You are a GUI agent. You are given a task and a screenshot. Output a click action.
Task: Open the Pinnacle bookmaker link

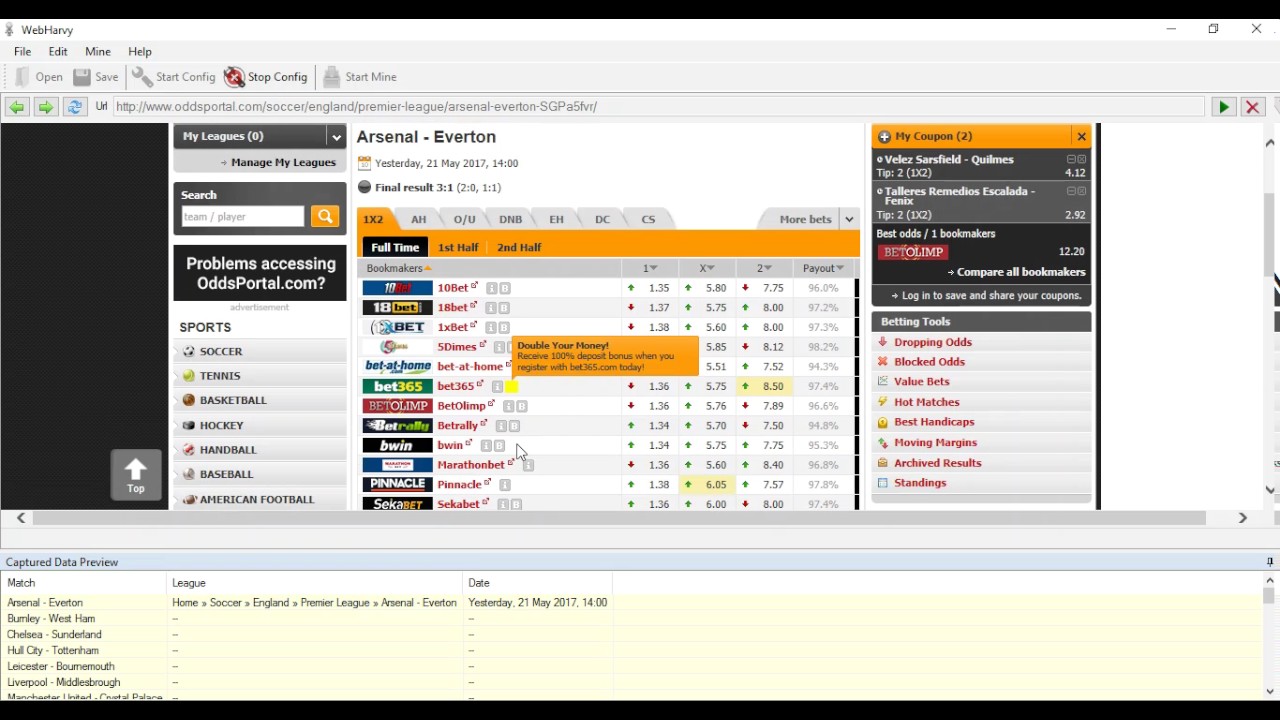pyautogui.click(x=460, y=484)
